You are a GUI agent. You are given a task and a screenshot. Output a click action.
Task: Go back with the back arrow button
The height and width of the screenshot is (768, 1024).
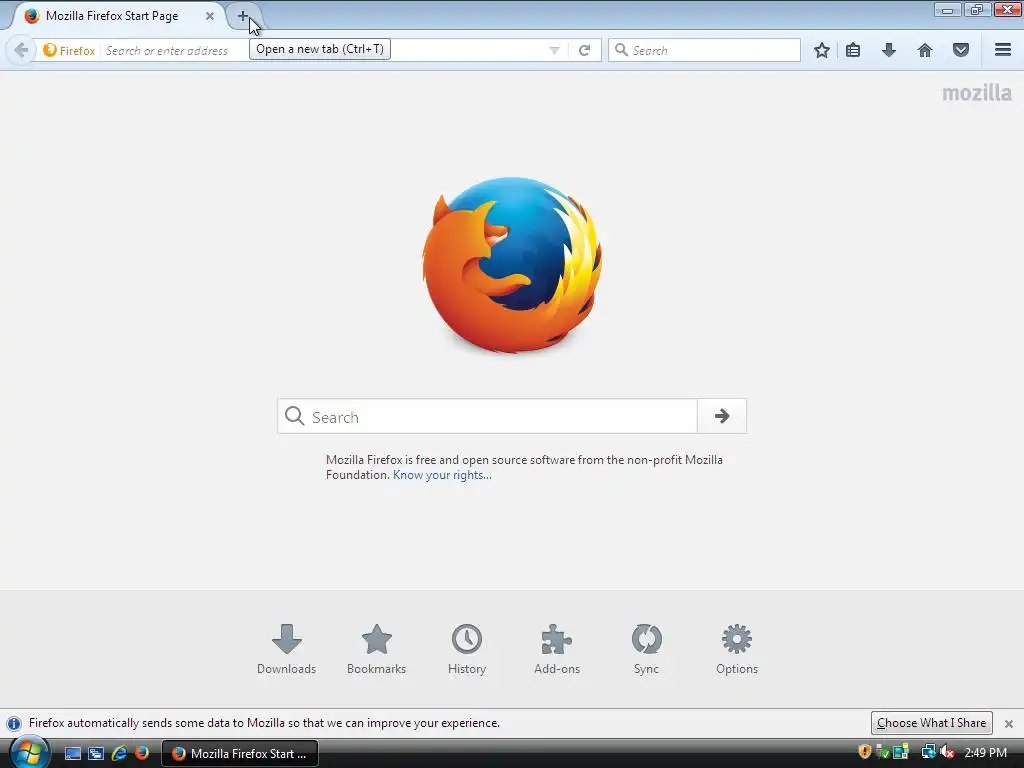tap(21, 50)
